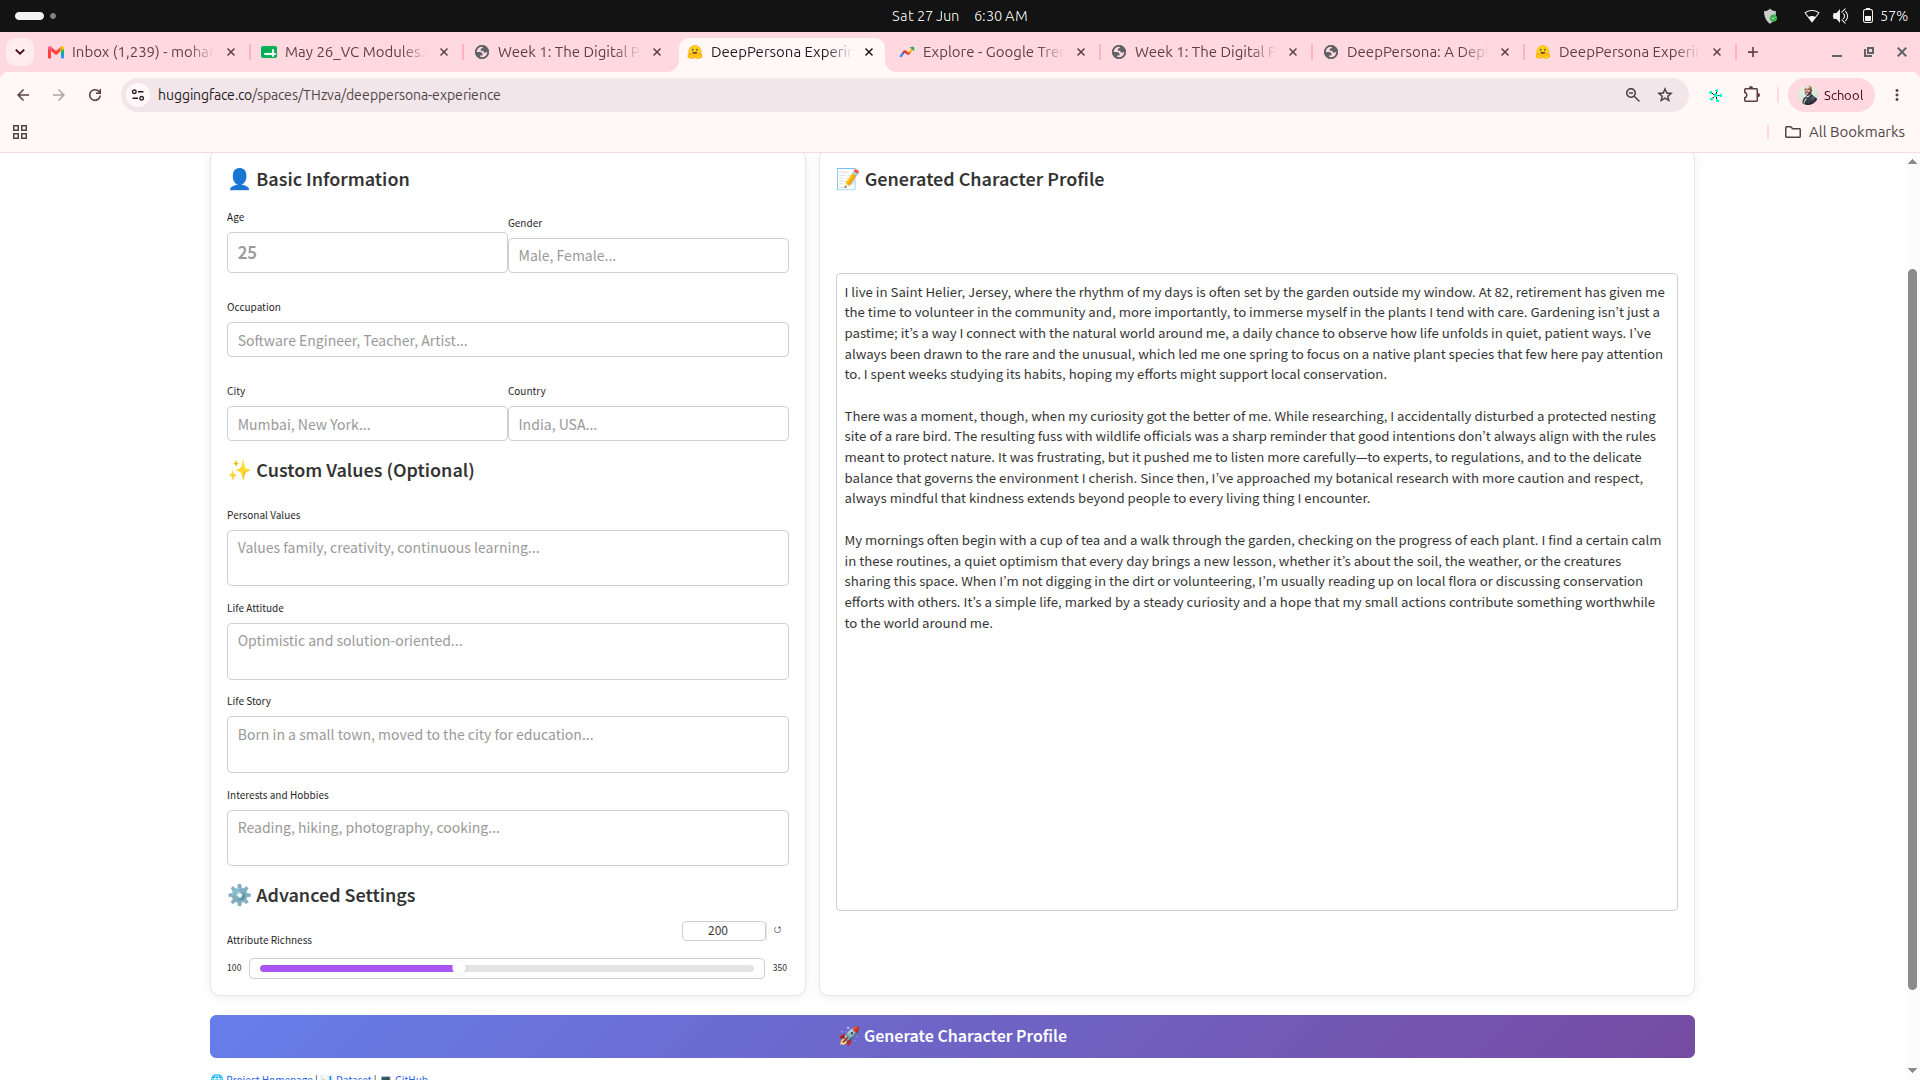
Task: Click the Attribute Richness number box showing 200
Action: pos(723,931)
